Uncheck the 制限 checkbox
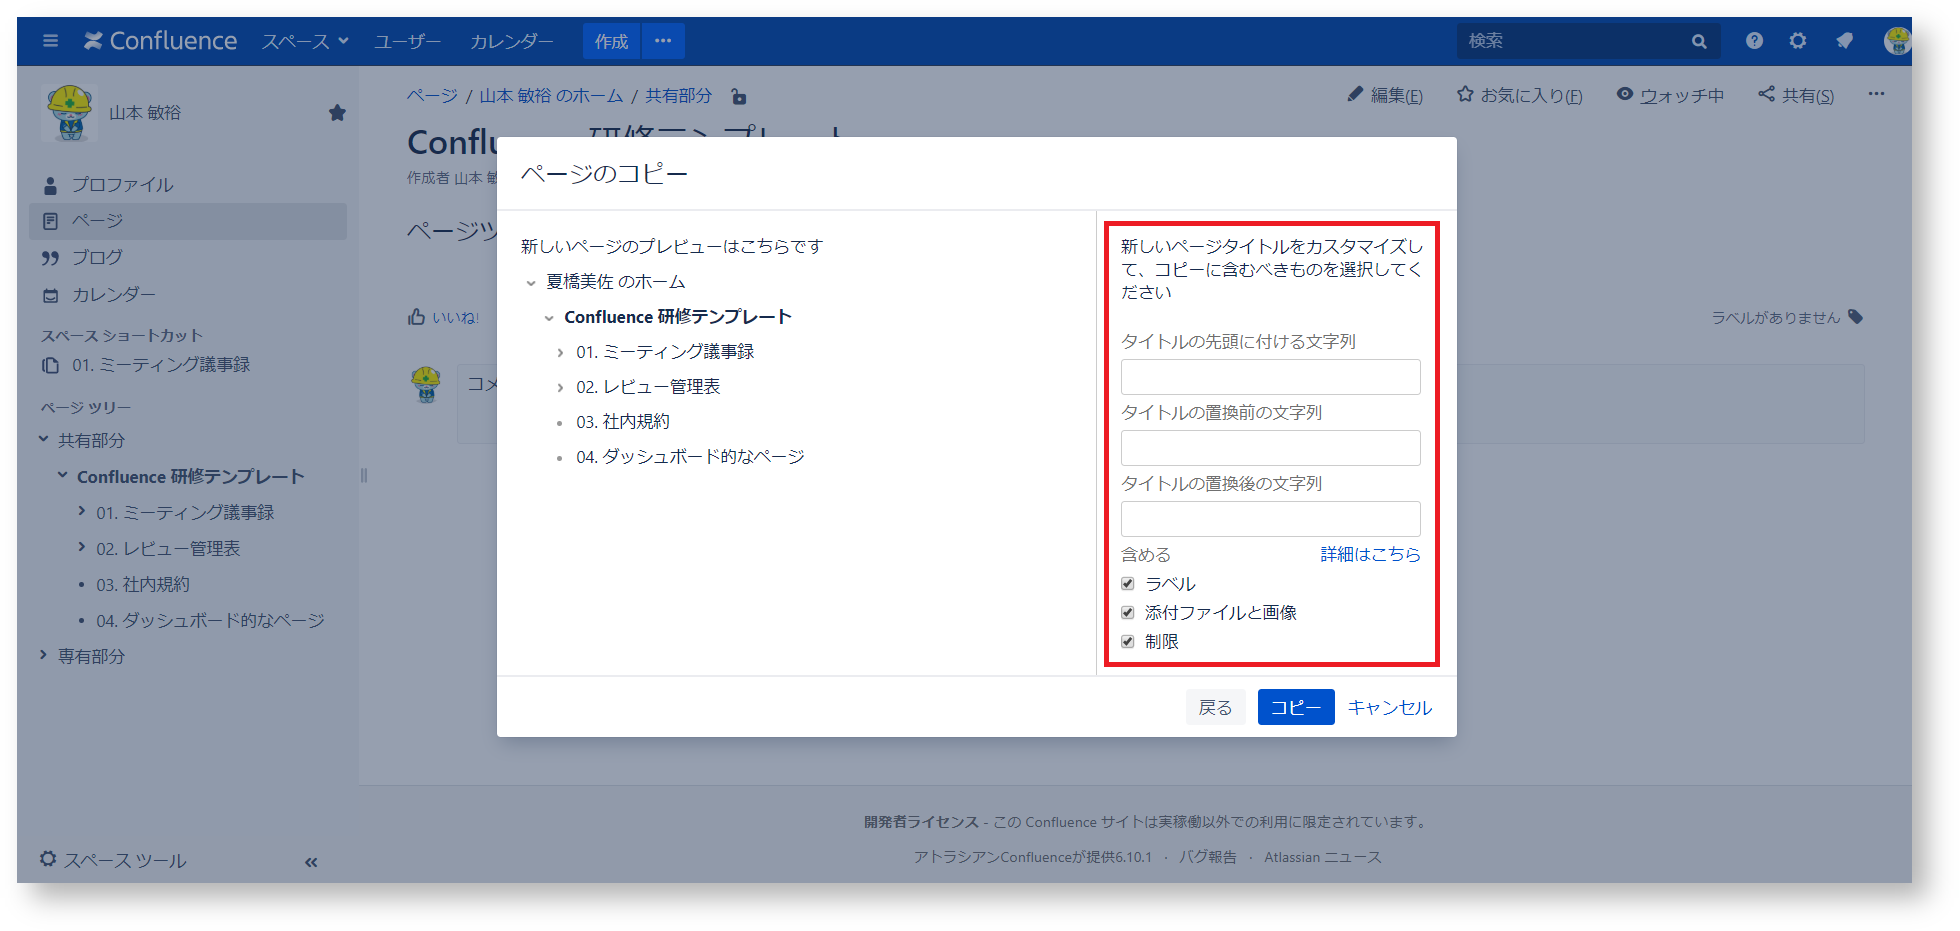This screenshot has width=1960, height=931. pyautogui.click(x=1128, y=641)
